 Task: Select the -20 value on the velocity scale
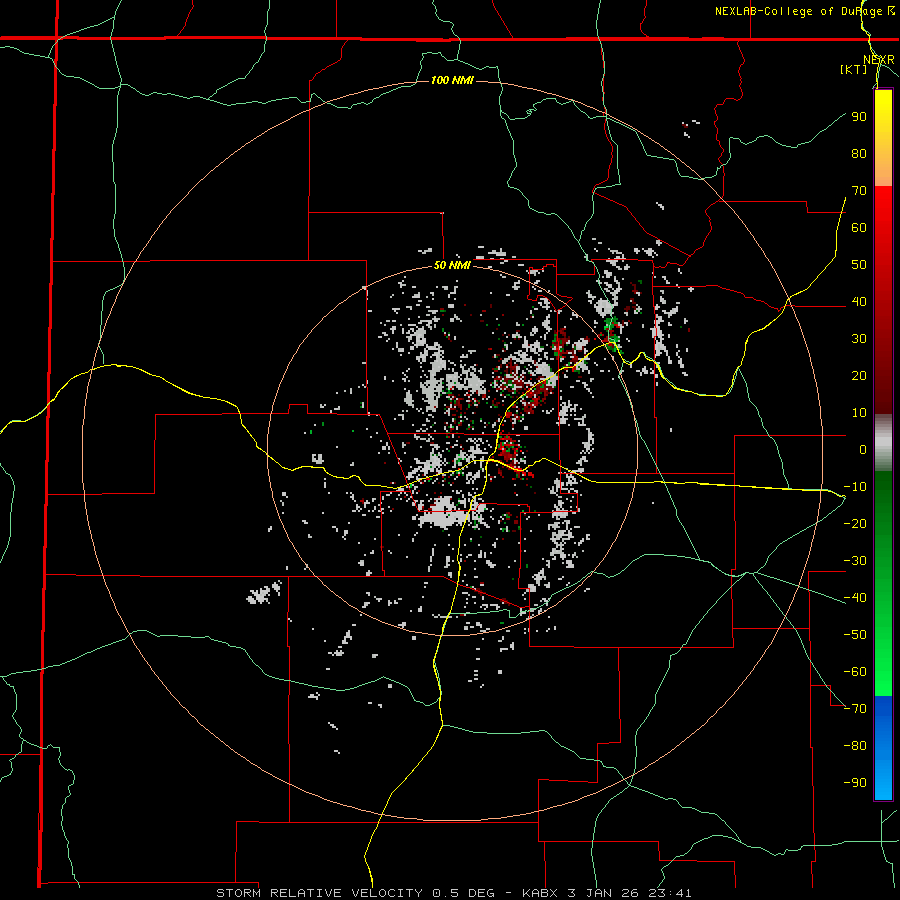pos(855,523)
